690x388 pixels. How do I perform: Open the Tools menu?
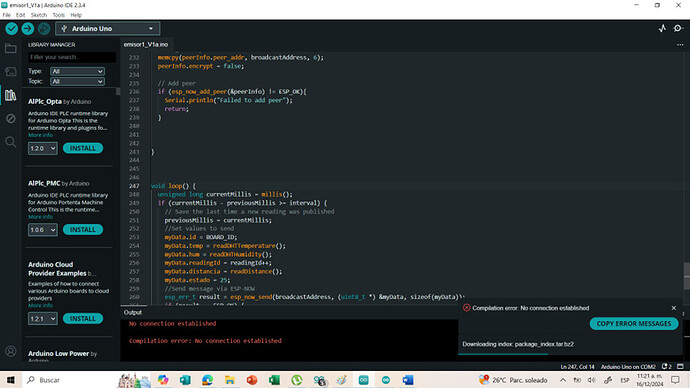[x=59, y=15]
